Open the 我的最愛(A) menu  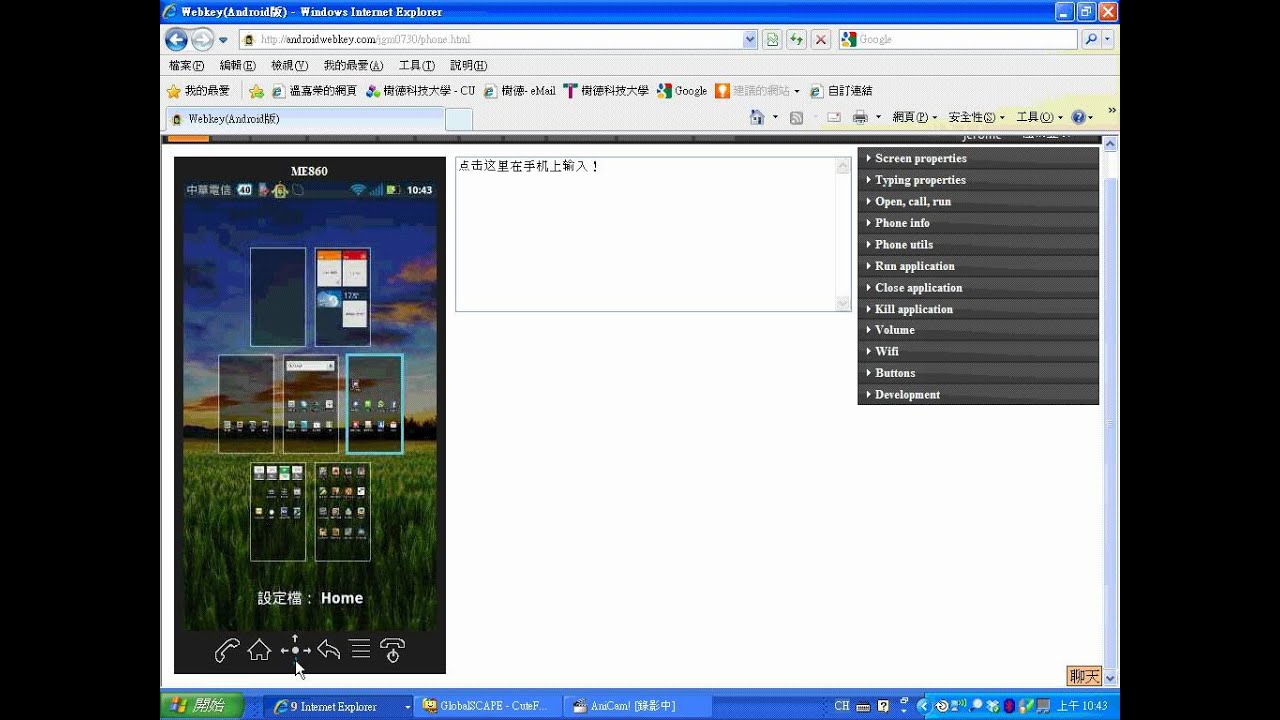[x=353, y=65]
